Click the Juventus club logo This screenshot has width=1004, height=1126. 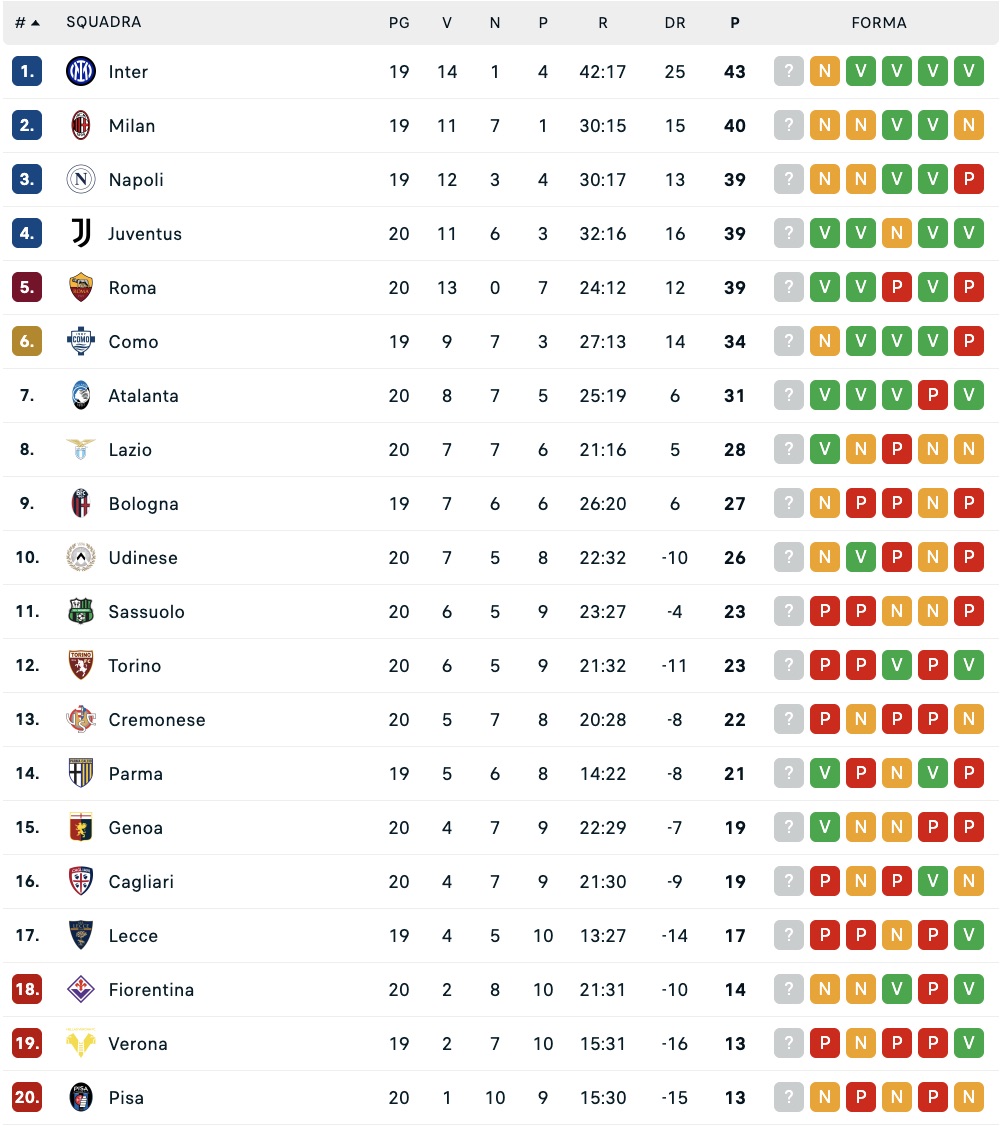(x=80, y=233)
